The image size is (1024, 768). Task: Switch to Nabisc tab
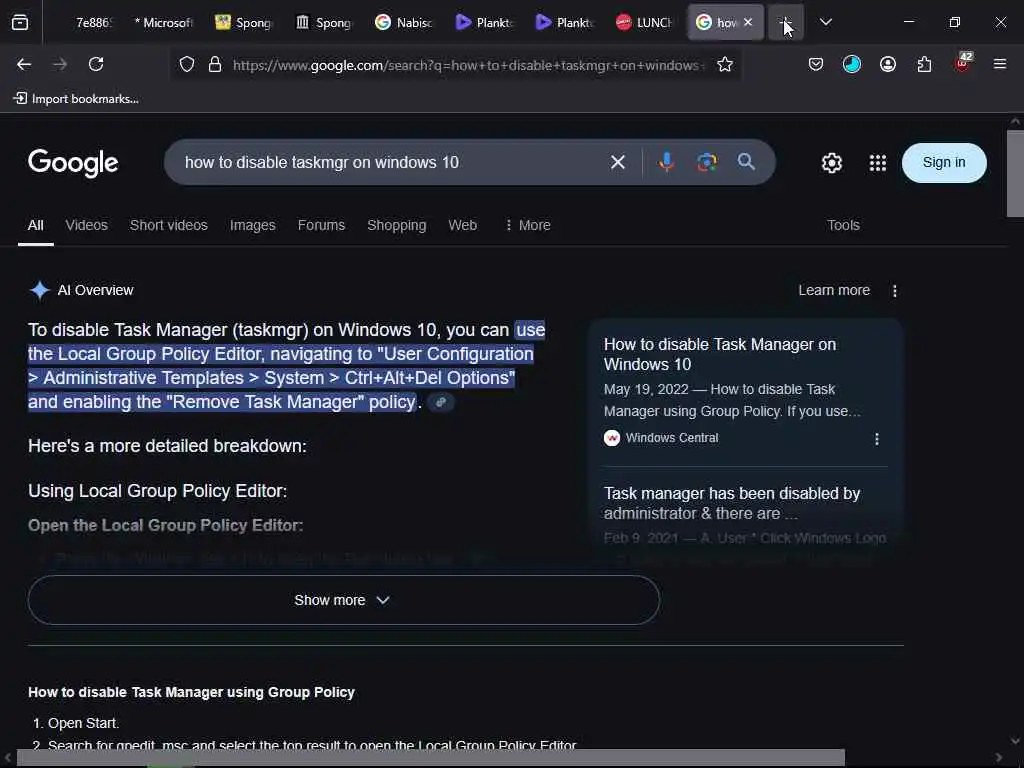point(404,22)
